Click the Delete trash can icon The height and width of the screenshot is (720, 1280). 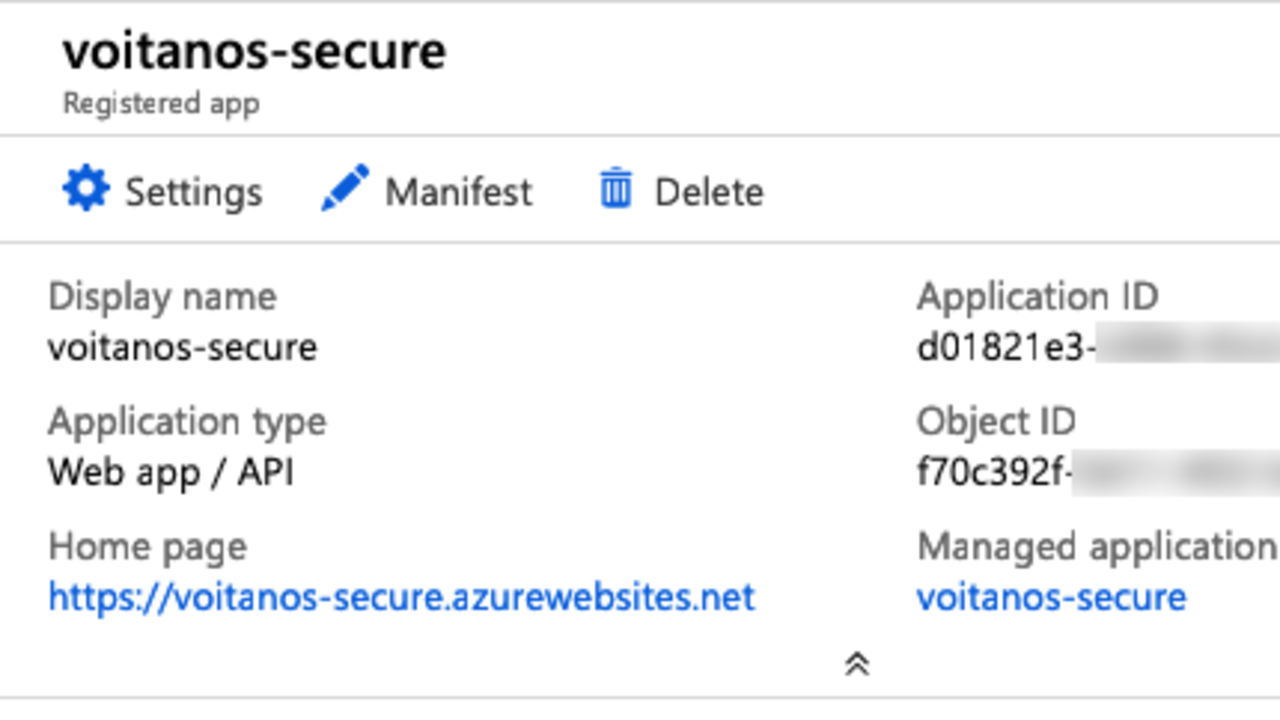click(616, 189)
